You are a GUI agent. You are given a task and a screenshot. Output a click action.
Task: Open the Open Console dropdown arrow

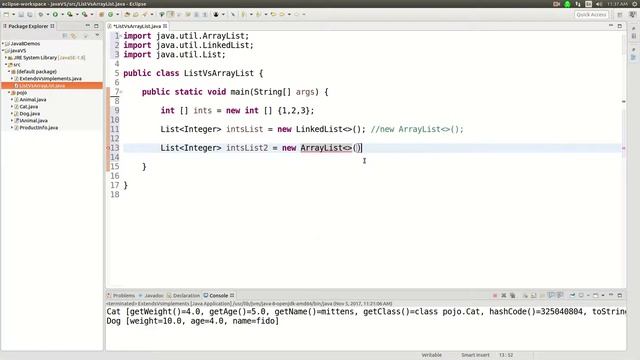603,295
